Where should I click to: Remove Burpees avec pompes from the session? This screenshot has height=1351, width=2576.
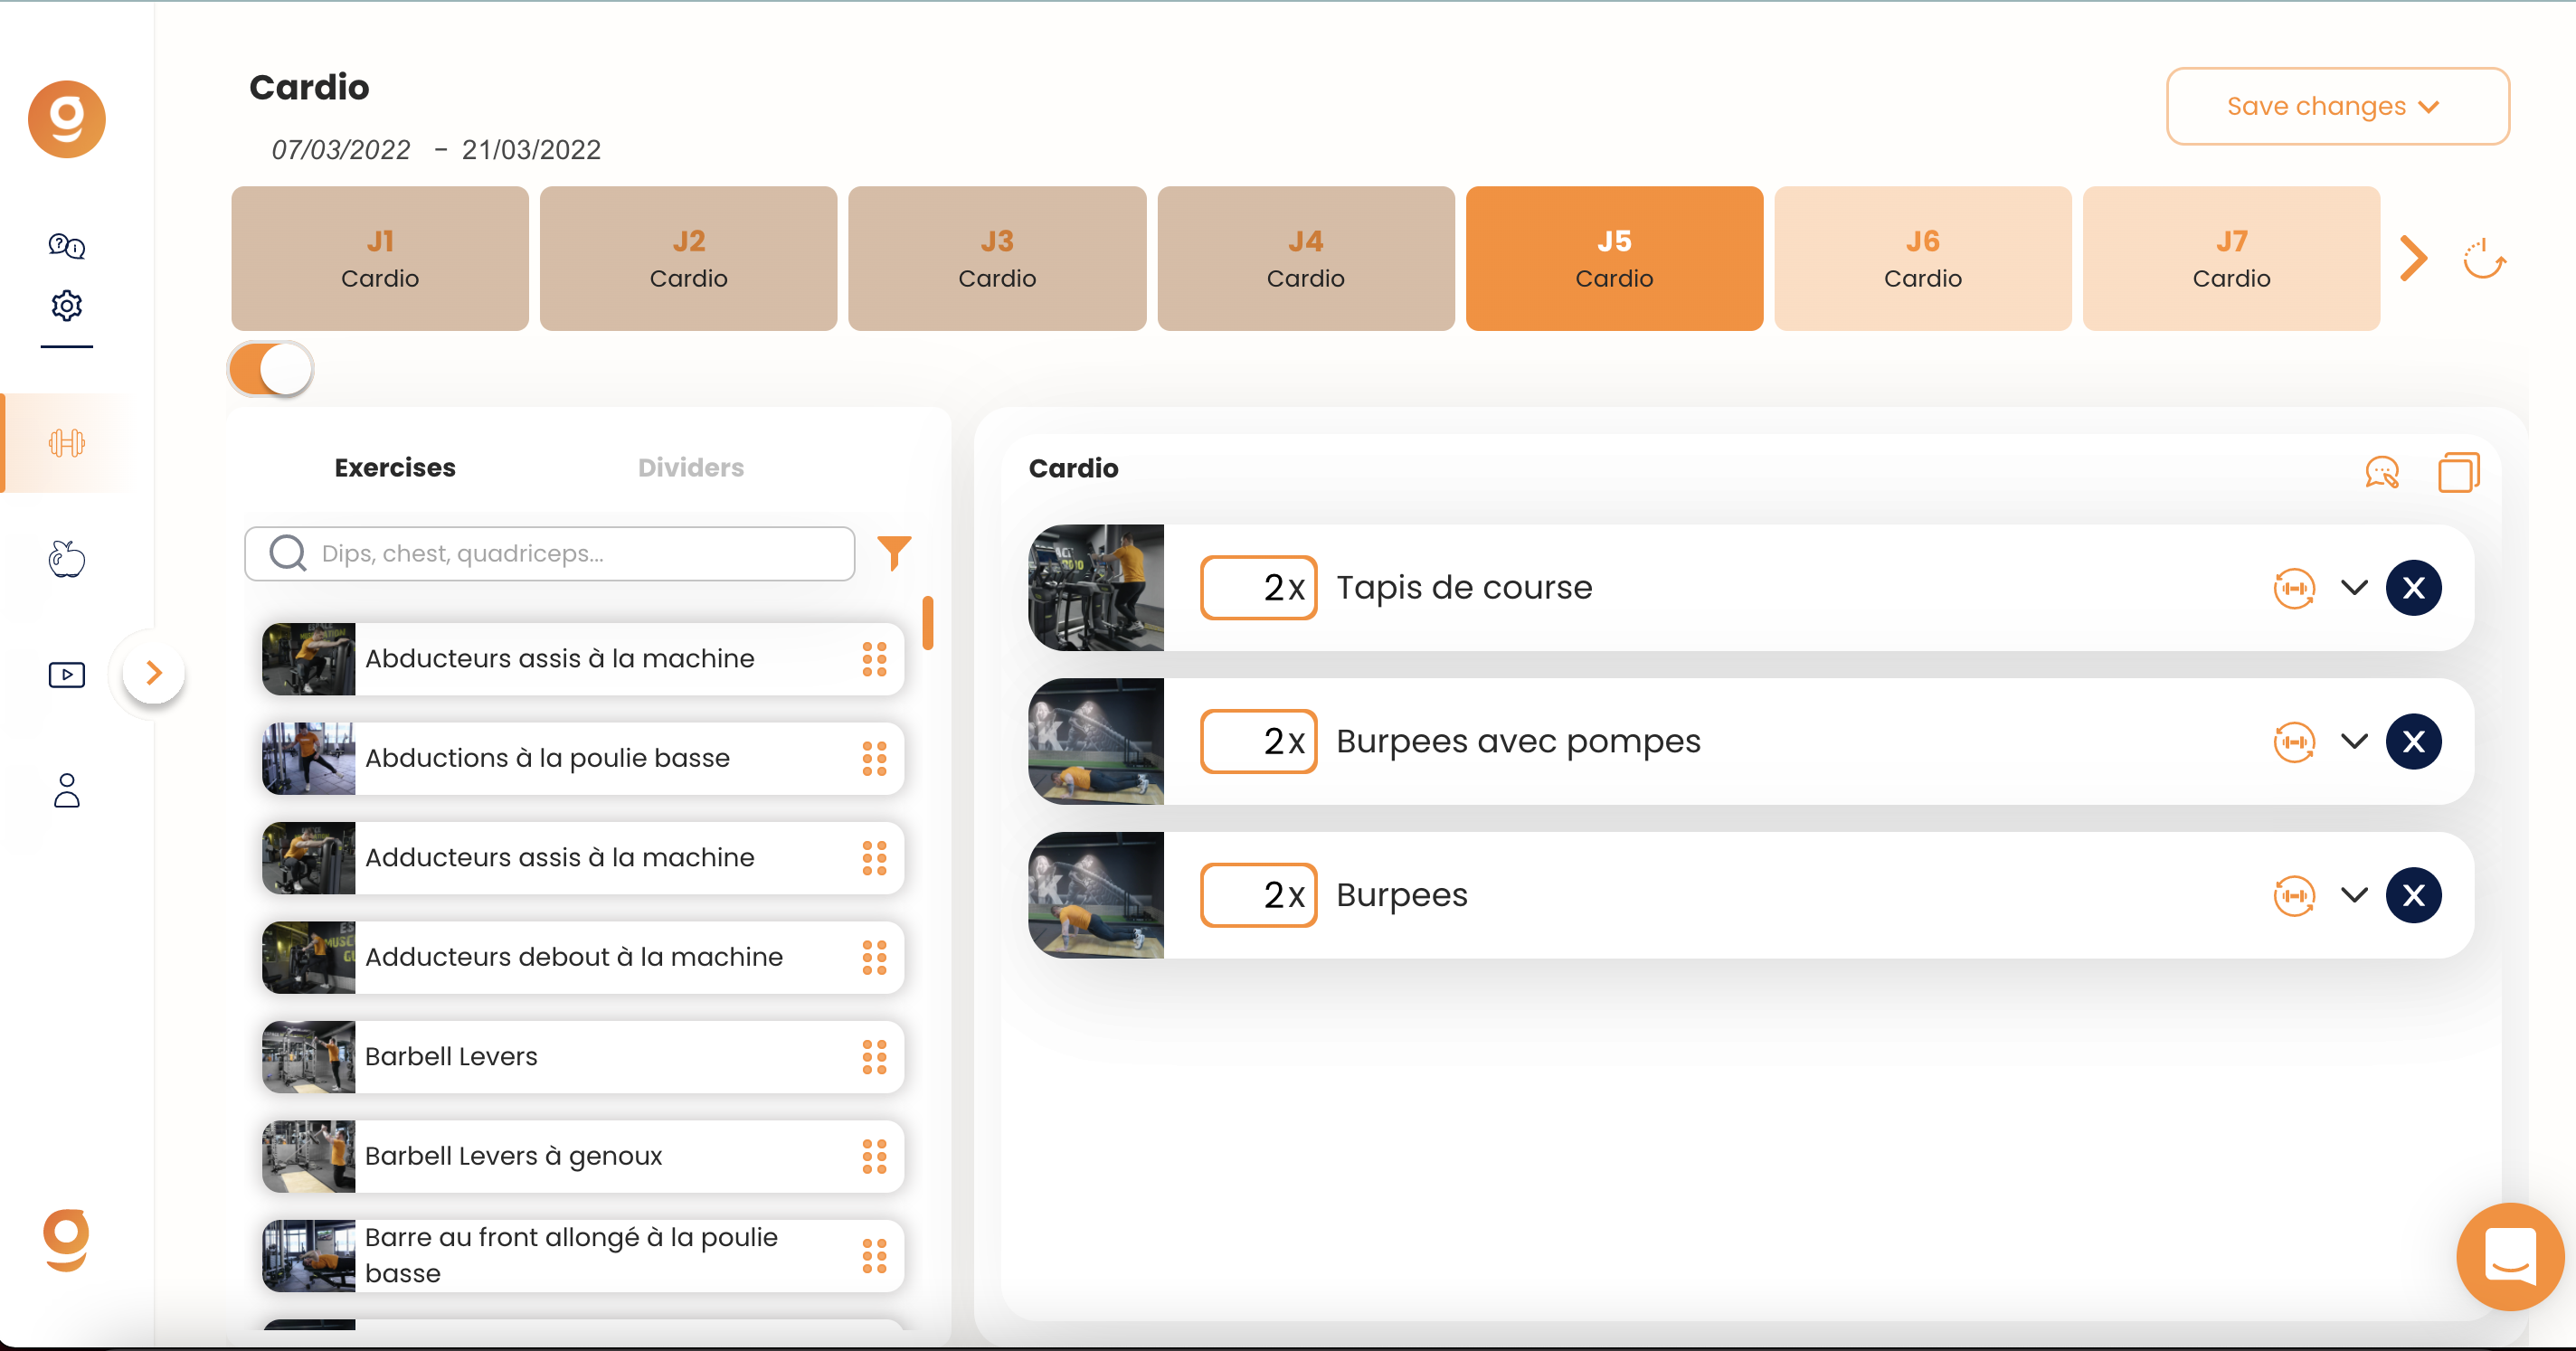click(x=2413, y=742)
